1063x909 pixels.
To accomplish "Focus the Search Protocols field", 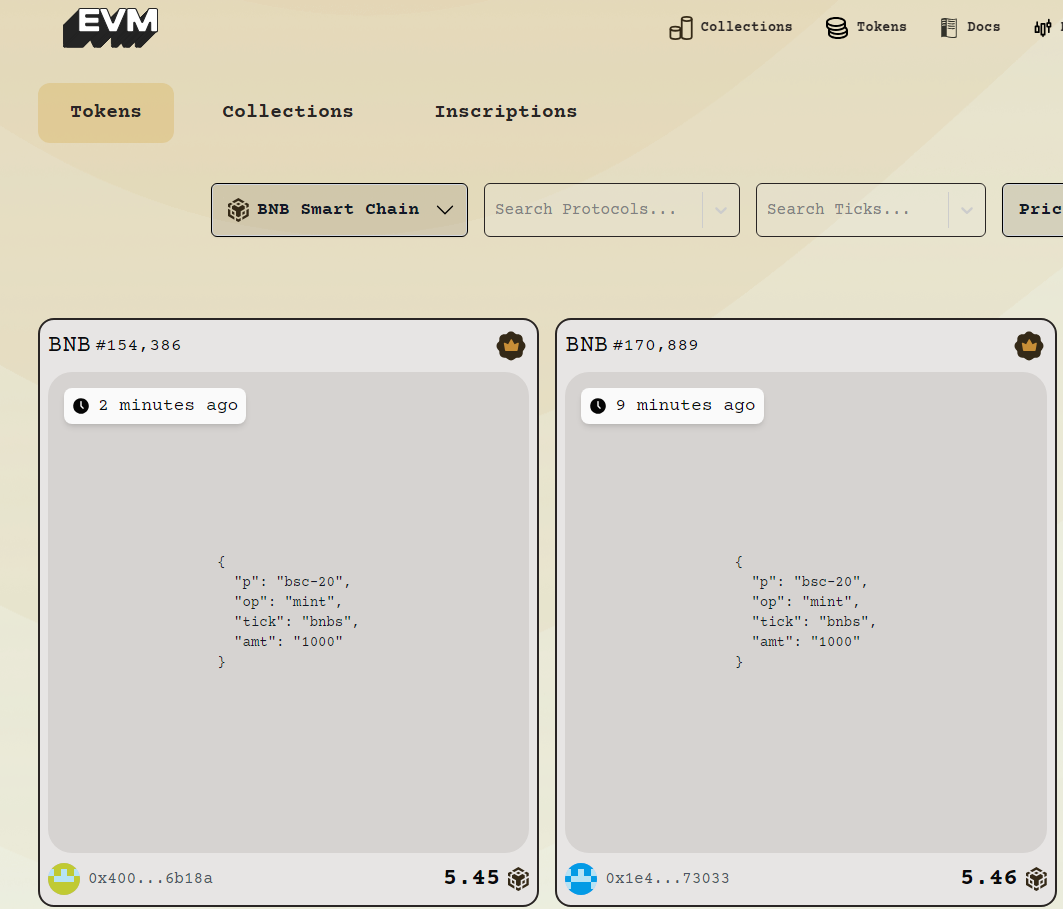I will [611, 209].
